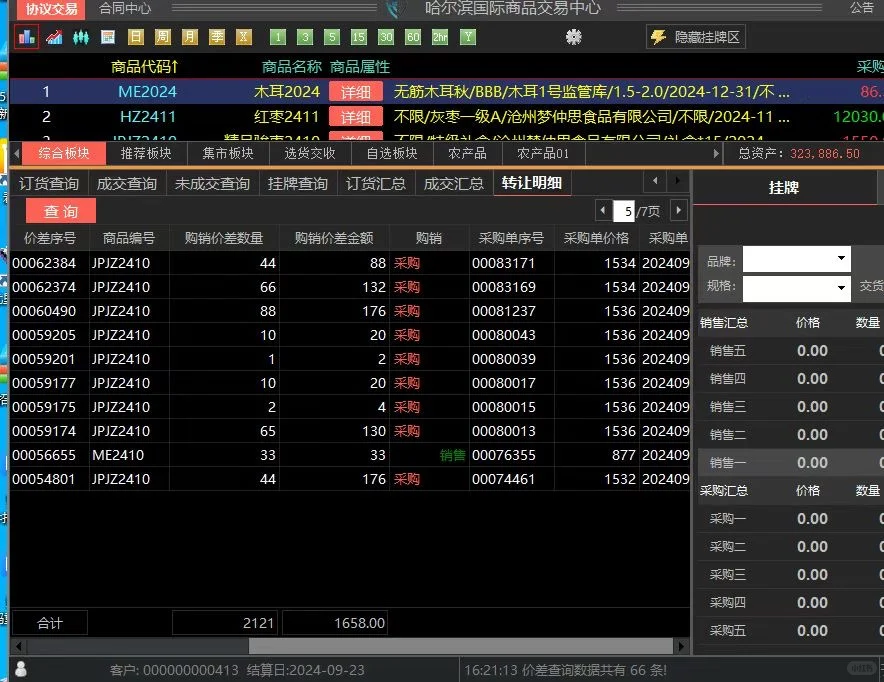
Task: Switch to 成交汇总 tab
Action: pos(453,184)
